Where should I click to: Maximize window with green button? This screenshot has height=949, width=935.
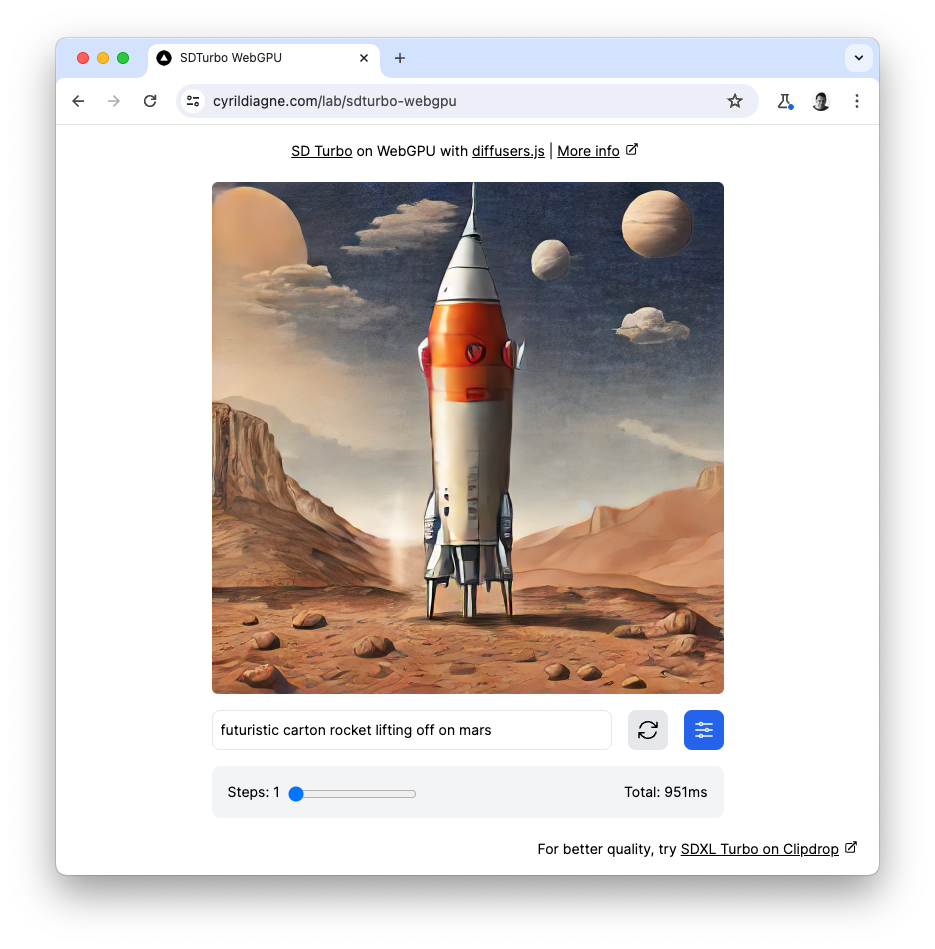(123, 58)
